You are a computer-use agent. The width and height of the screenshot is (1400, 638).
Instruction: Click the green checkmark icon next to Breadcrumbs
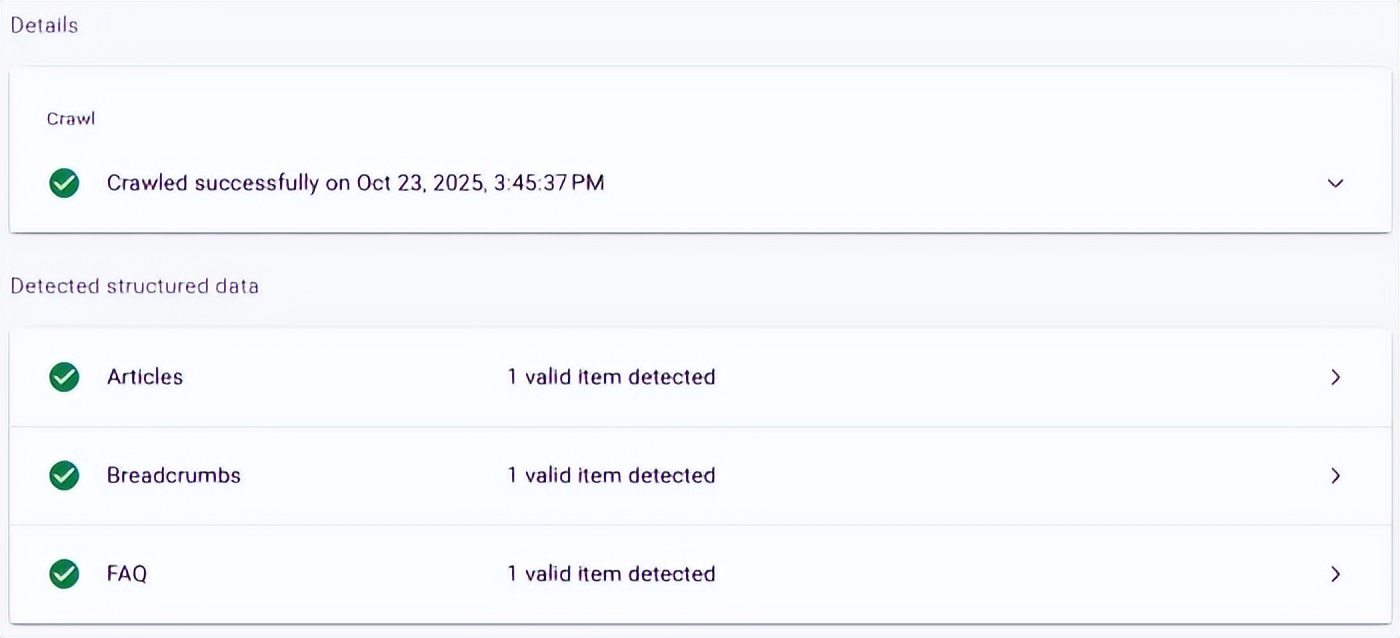(64, 475)
